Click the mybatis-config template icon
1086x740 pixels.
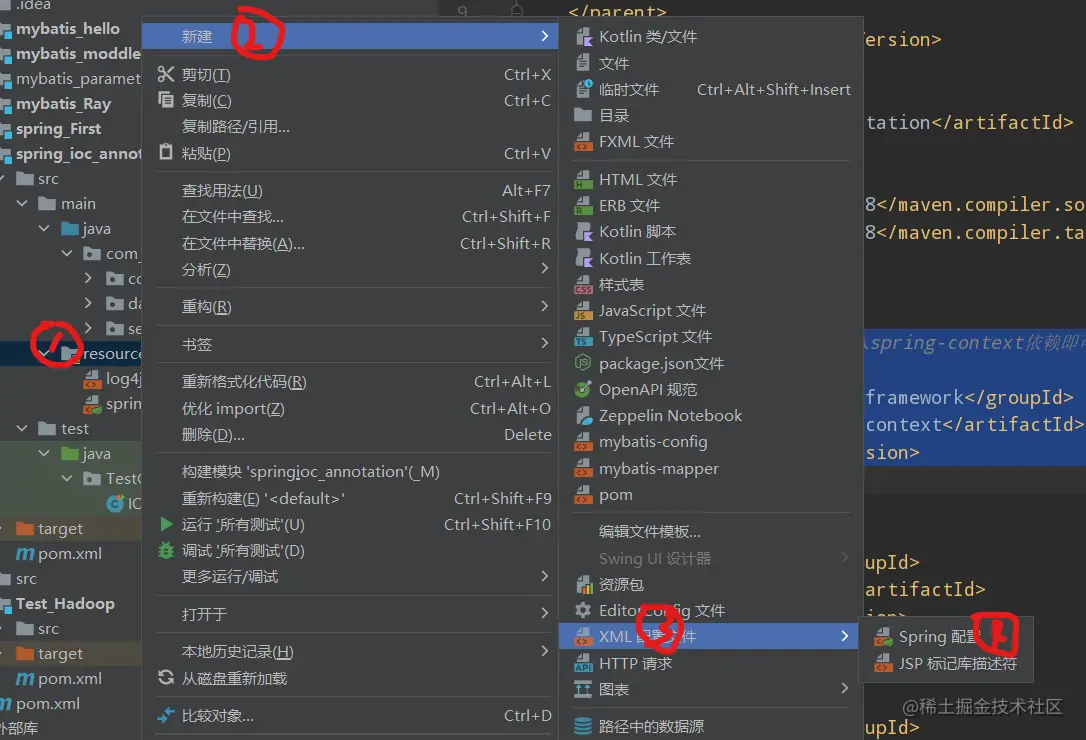point(584,442)
